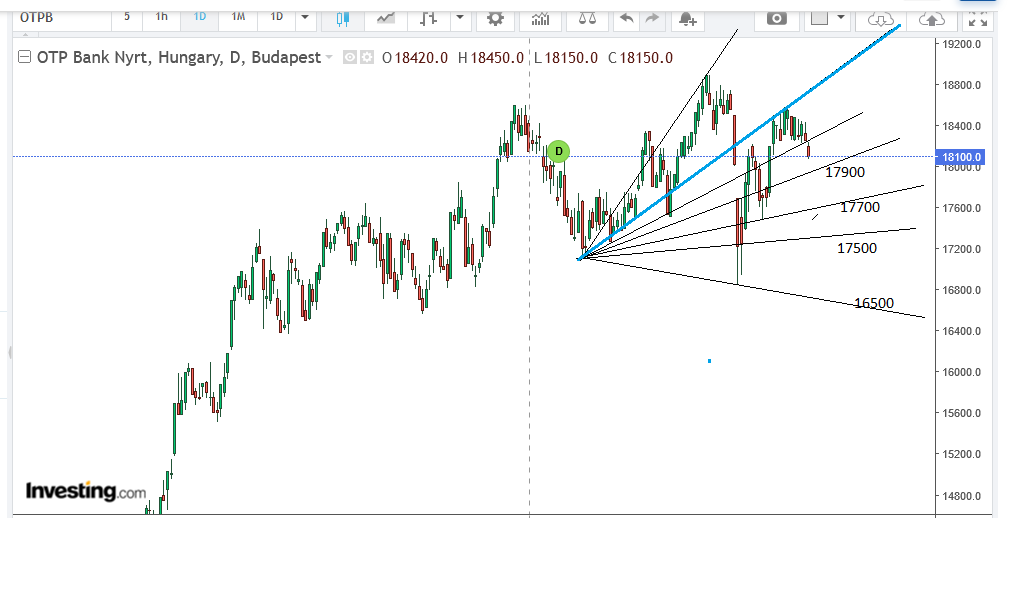Take a chart snapshot with camera icon
The image size is (1014, 613).
tap(777, 18)
